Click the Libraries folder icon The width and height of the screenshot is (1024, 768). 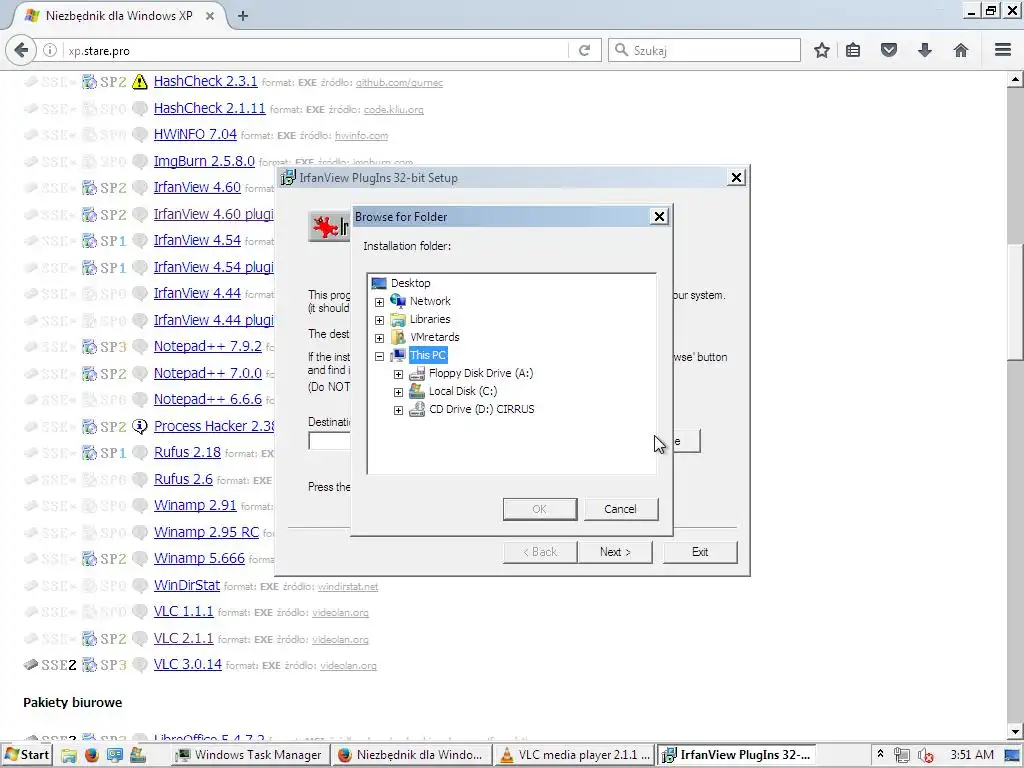(398, 319)
